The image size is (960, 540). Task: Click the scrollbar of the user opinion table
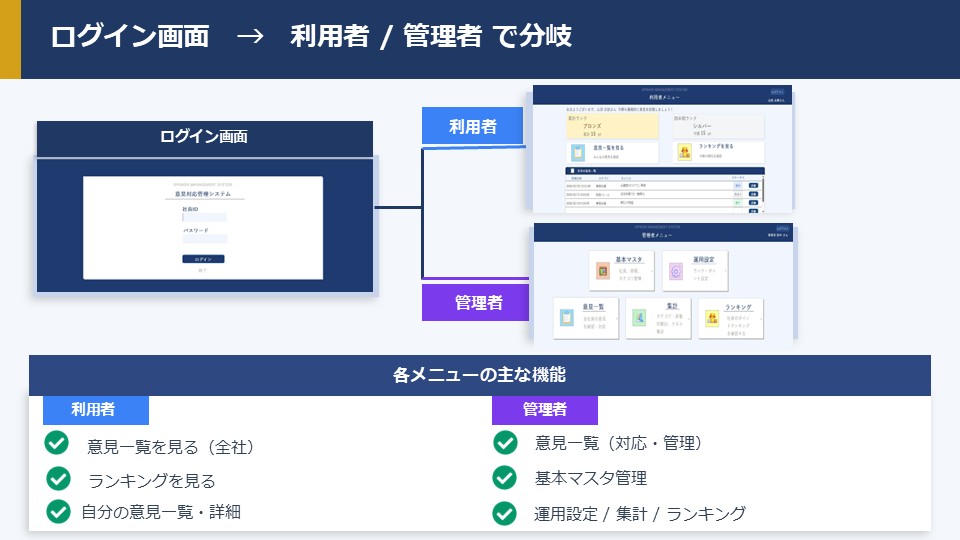coord(765,192)
